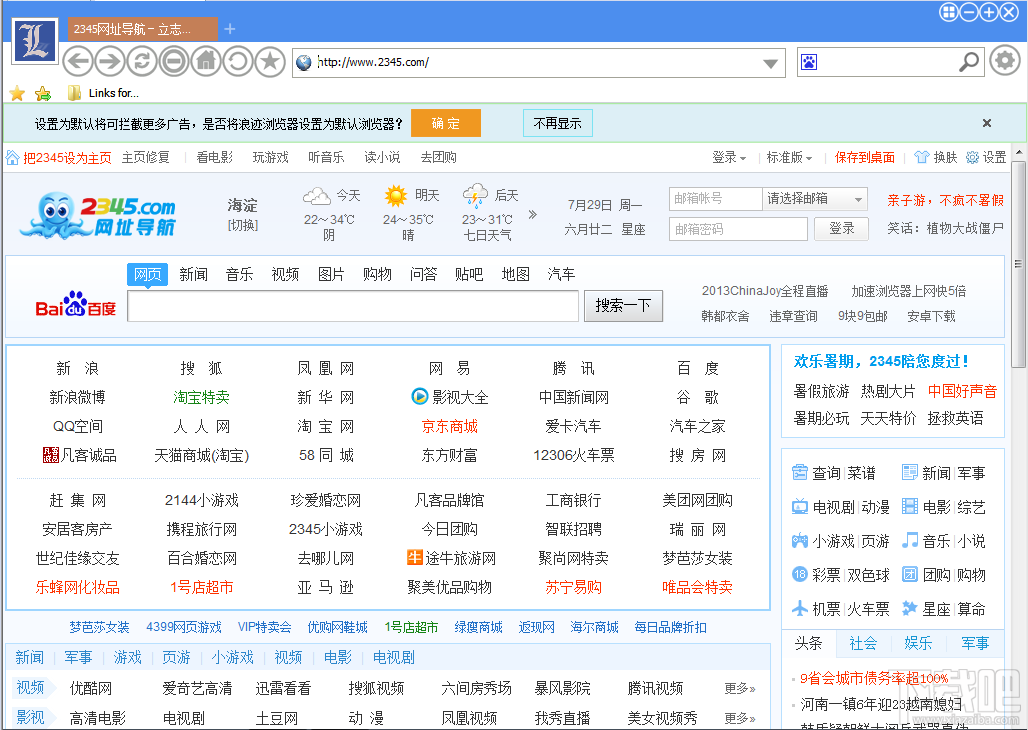Open the browser settings gear icon
Screen dimensions: 1028x730
click(x=1004, y=61)
